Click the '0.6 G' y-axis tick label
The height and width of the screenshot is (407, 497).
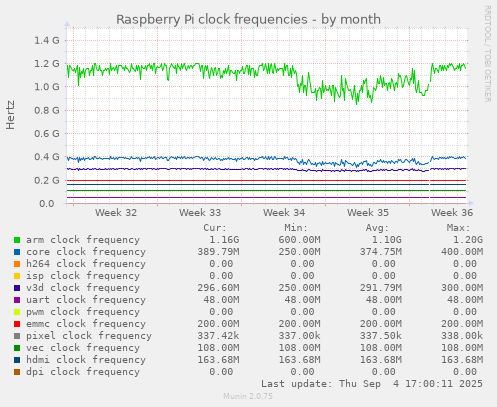(x=47, y=134)
